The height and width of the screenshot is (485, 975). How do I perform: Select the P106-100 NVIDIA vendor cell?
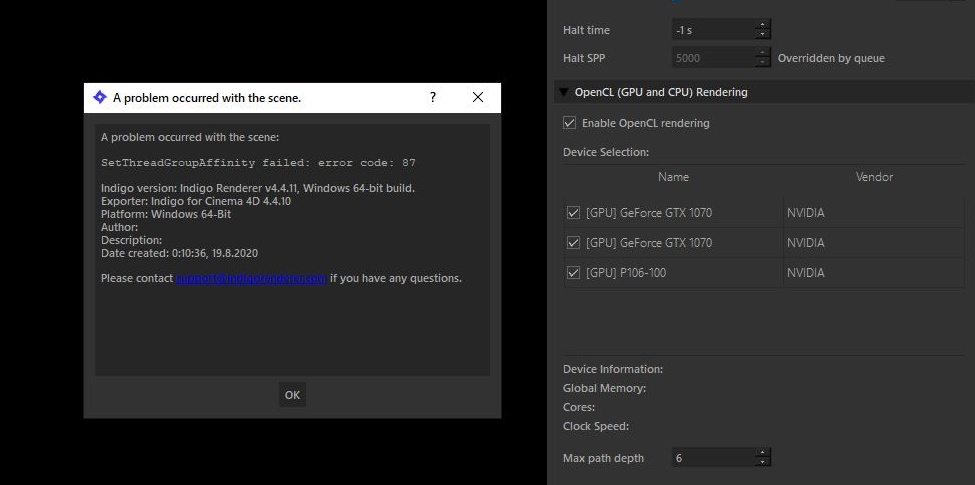click(873, 273)
